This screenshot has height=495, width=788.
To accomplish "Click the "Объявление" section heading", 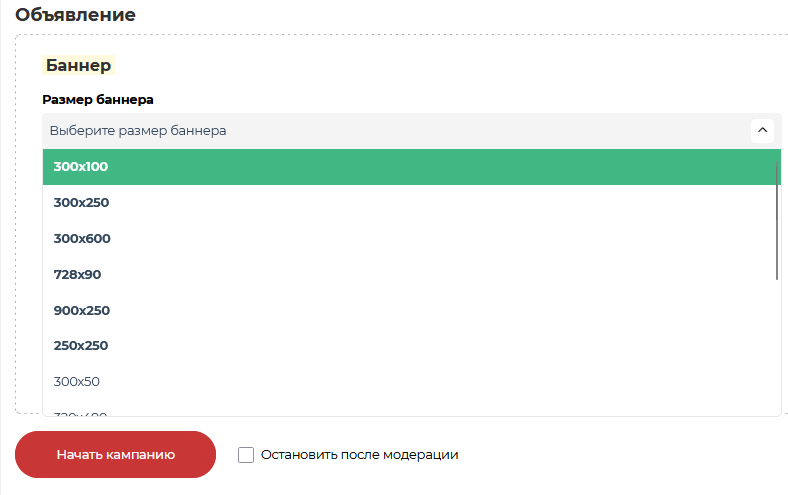I will [75, 15].
